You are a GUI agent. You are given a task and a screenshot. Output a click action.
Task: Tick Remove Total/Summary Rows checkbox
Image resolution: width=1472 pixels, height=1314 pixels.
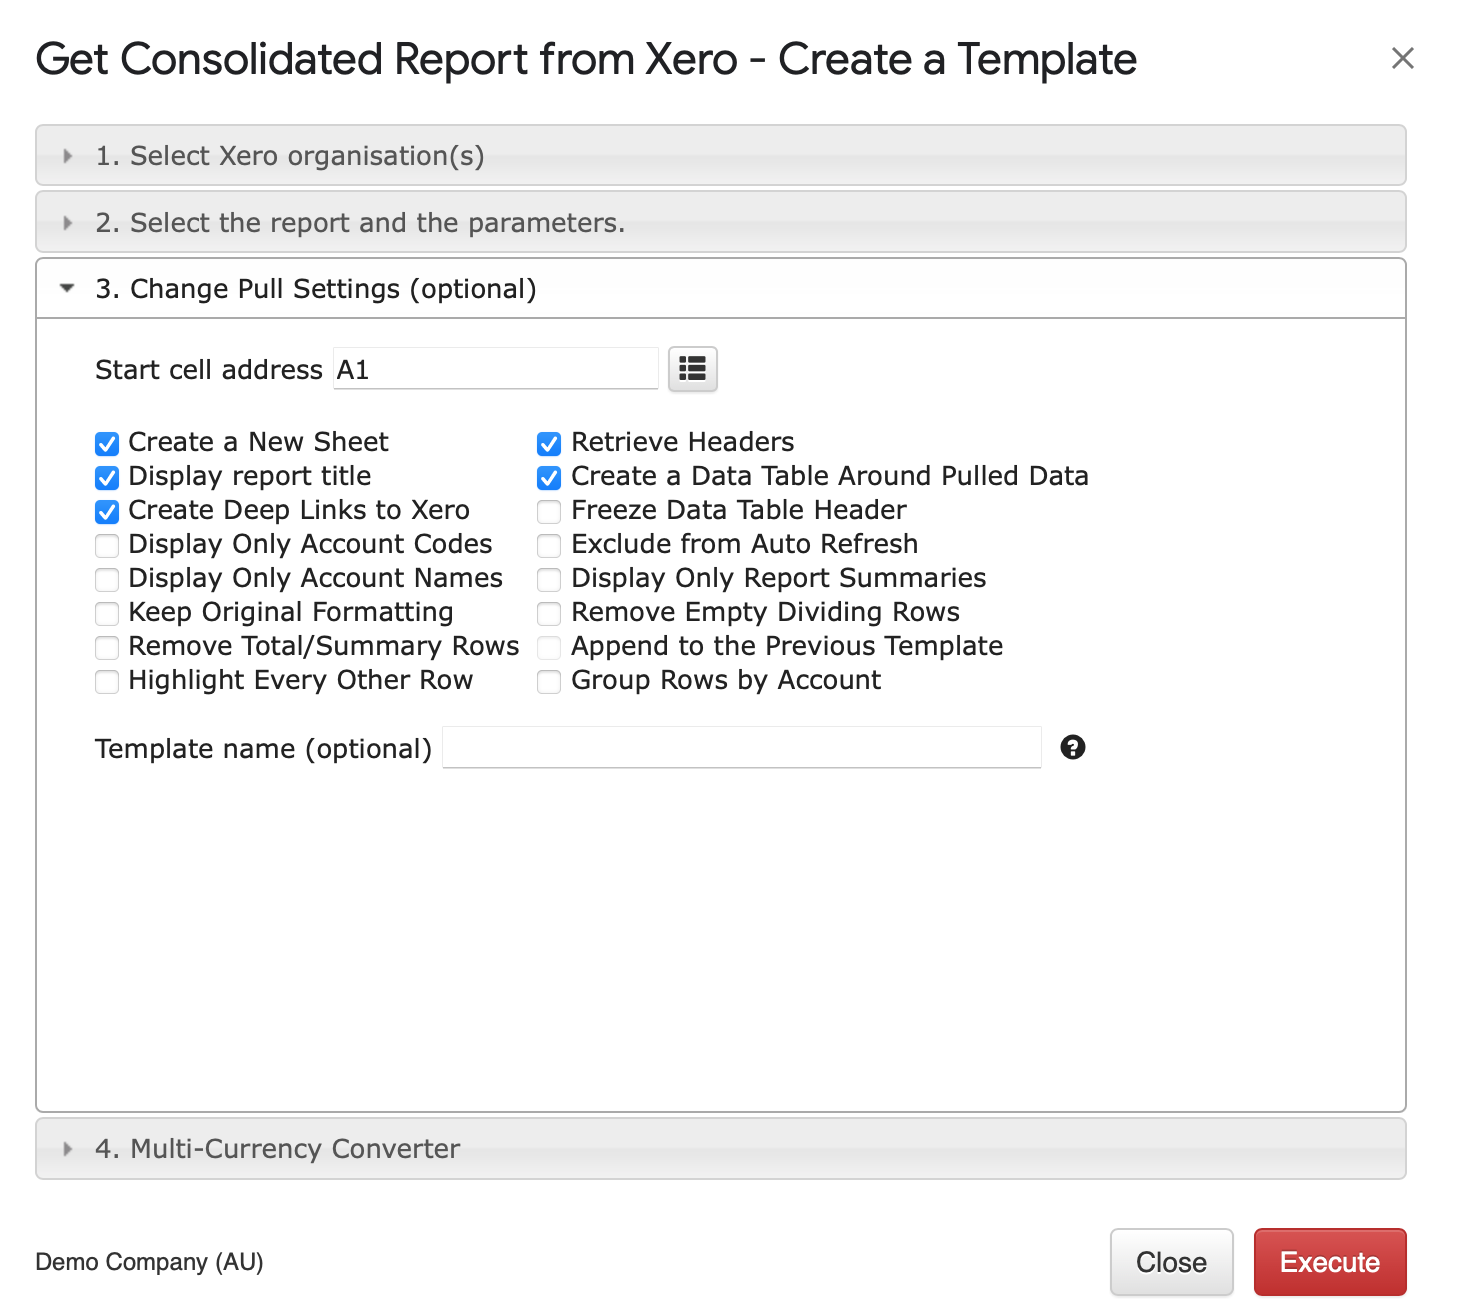pos(107,647)
